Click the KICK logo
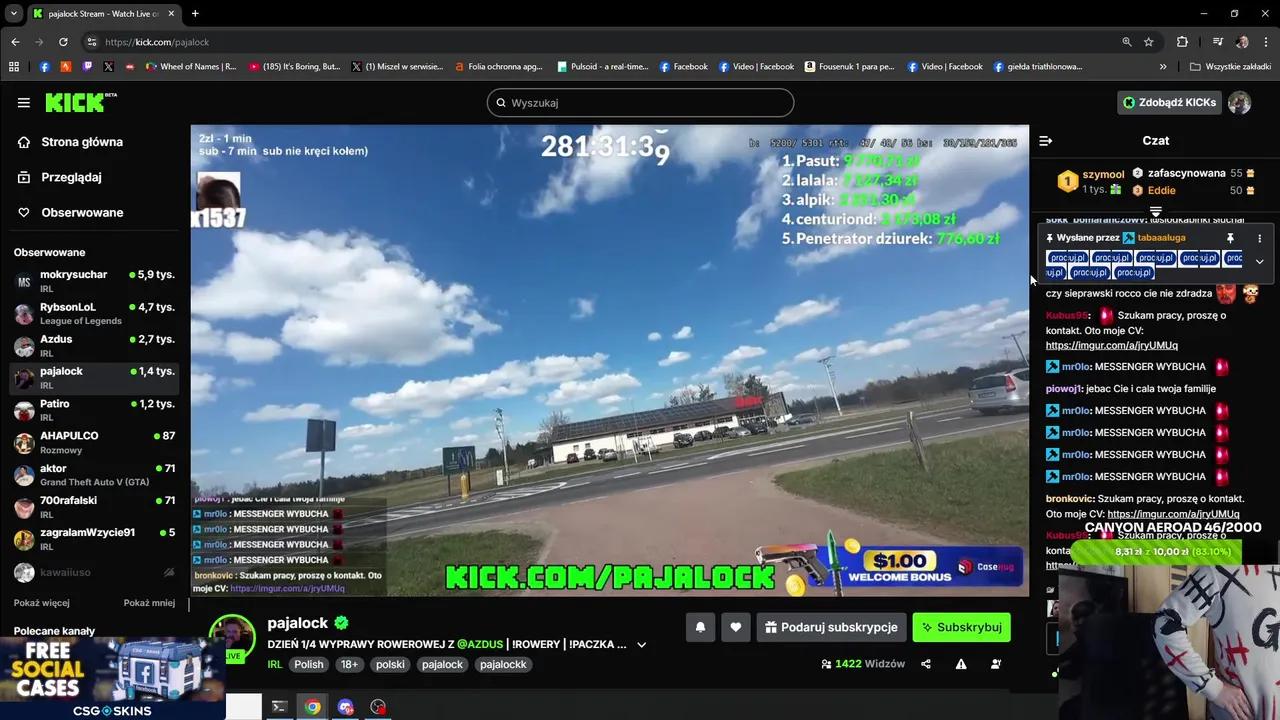This screenshot has width=1280, height=720. 81,102
